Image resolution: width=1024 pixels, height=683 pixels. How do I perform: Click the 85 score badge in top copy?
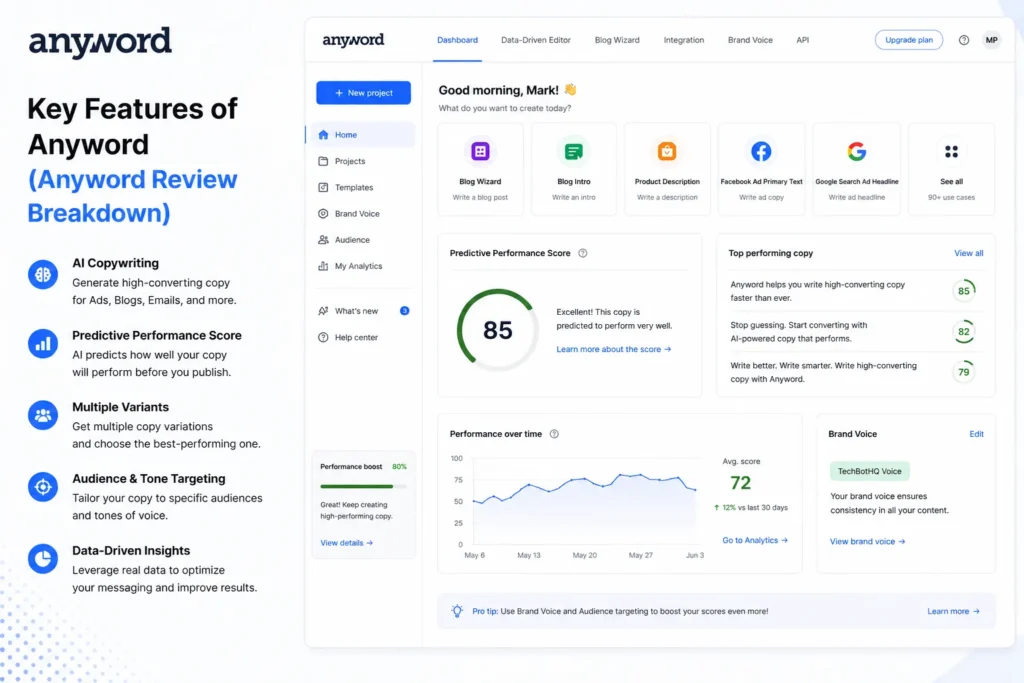(963, 291)
